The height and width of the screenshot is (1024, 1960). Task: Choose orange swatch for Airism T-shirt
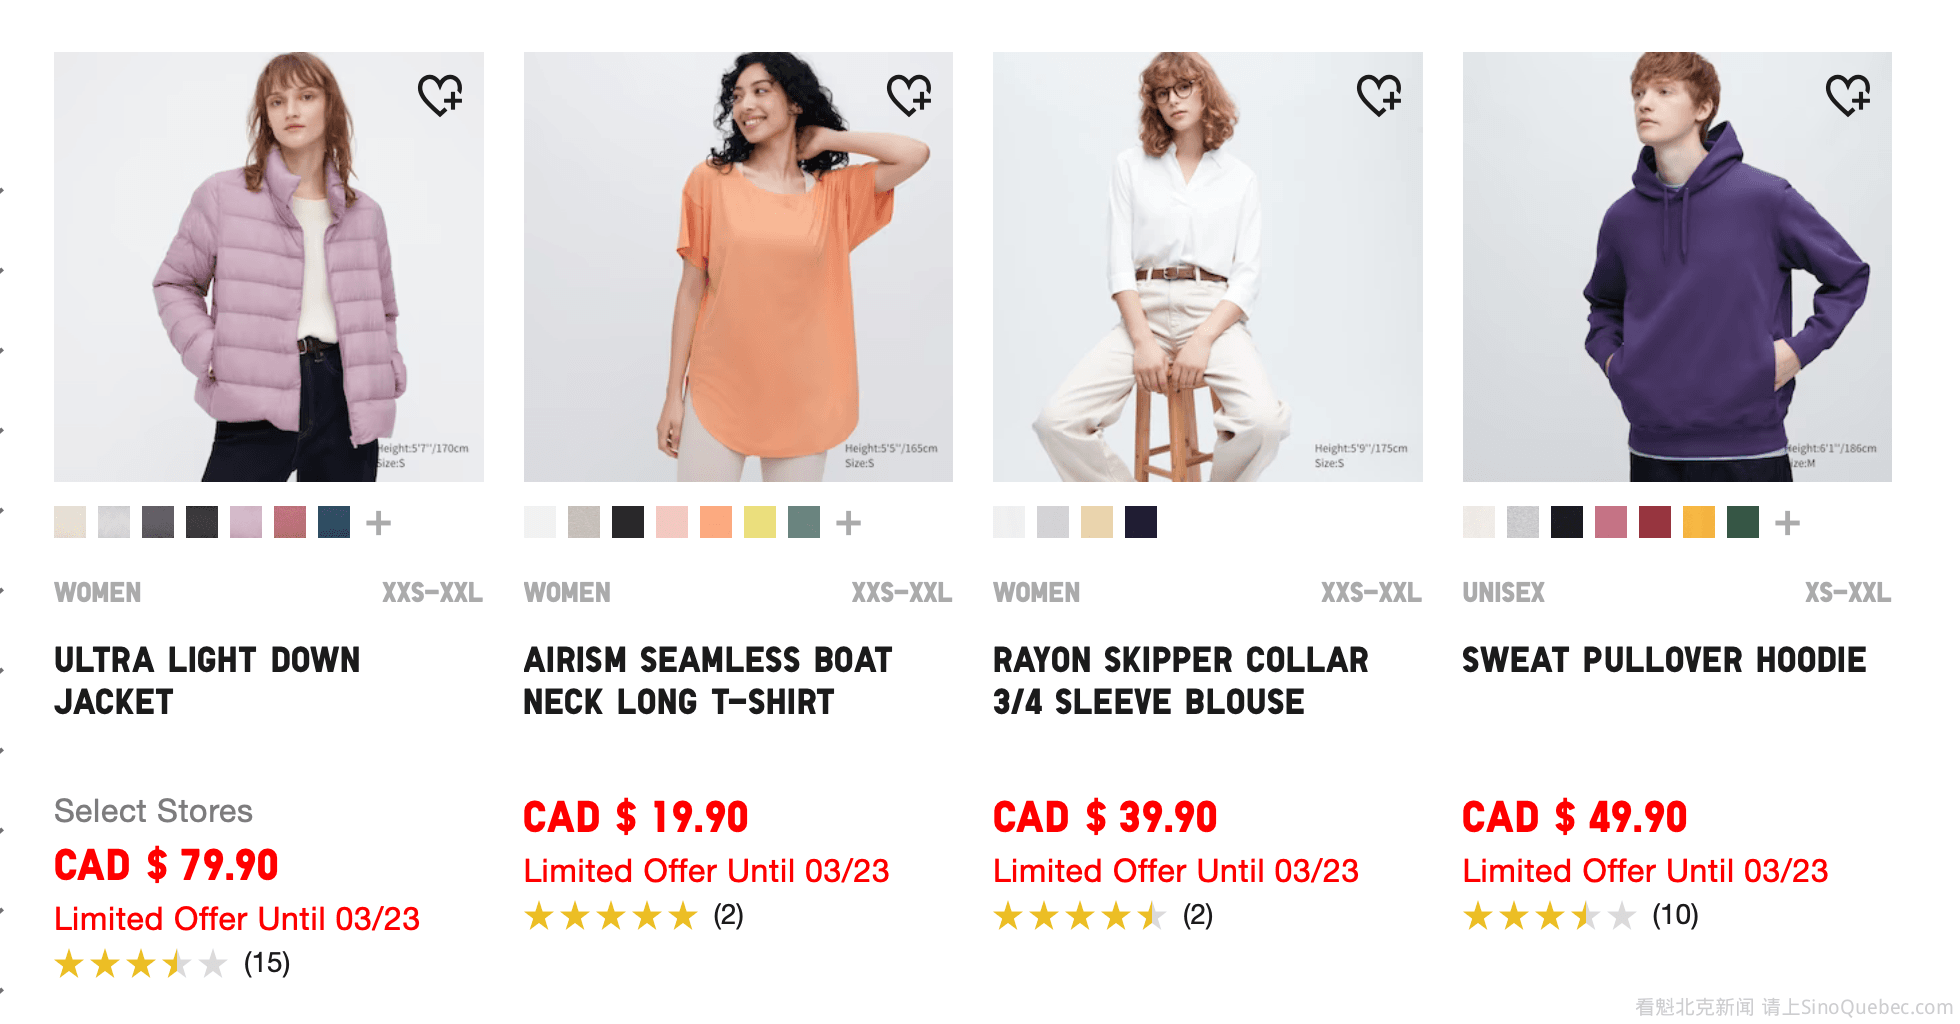pos(716,522)
